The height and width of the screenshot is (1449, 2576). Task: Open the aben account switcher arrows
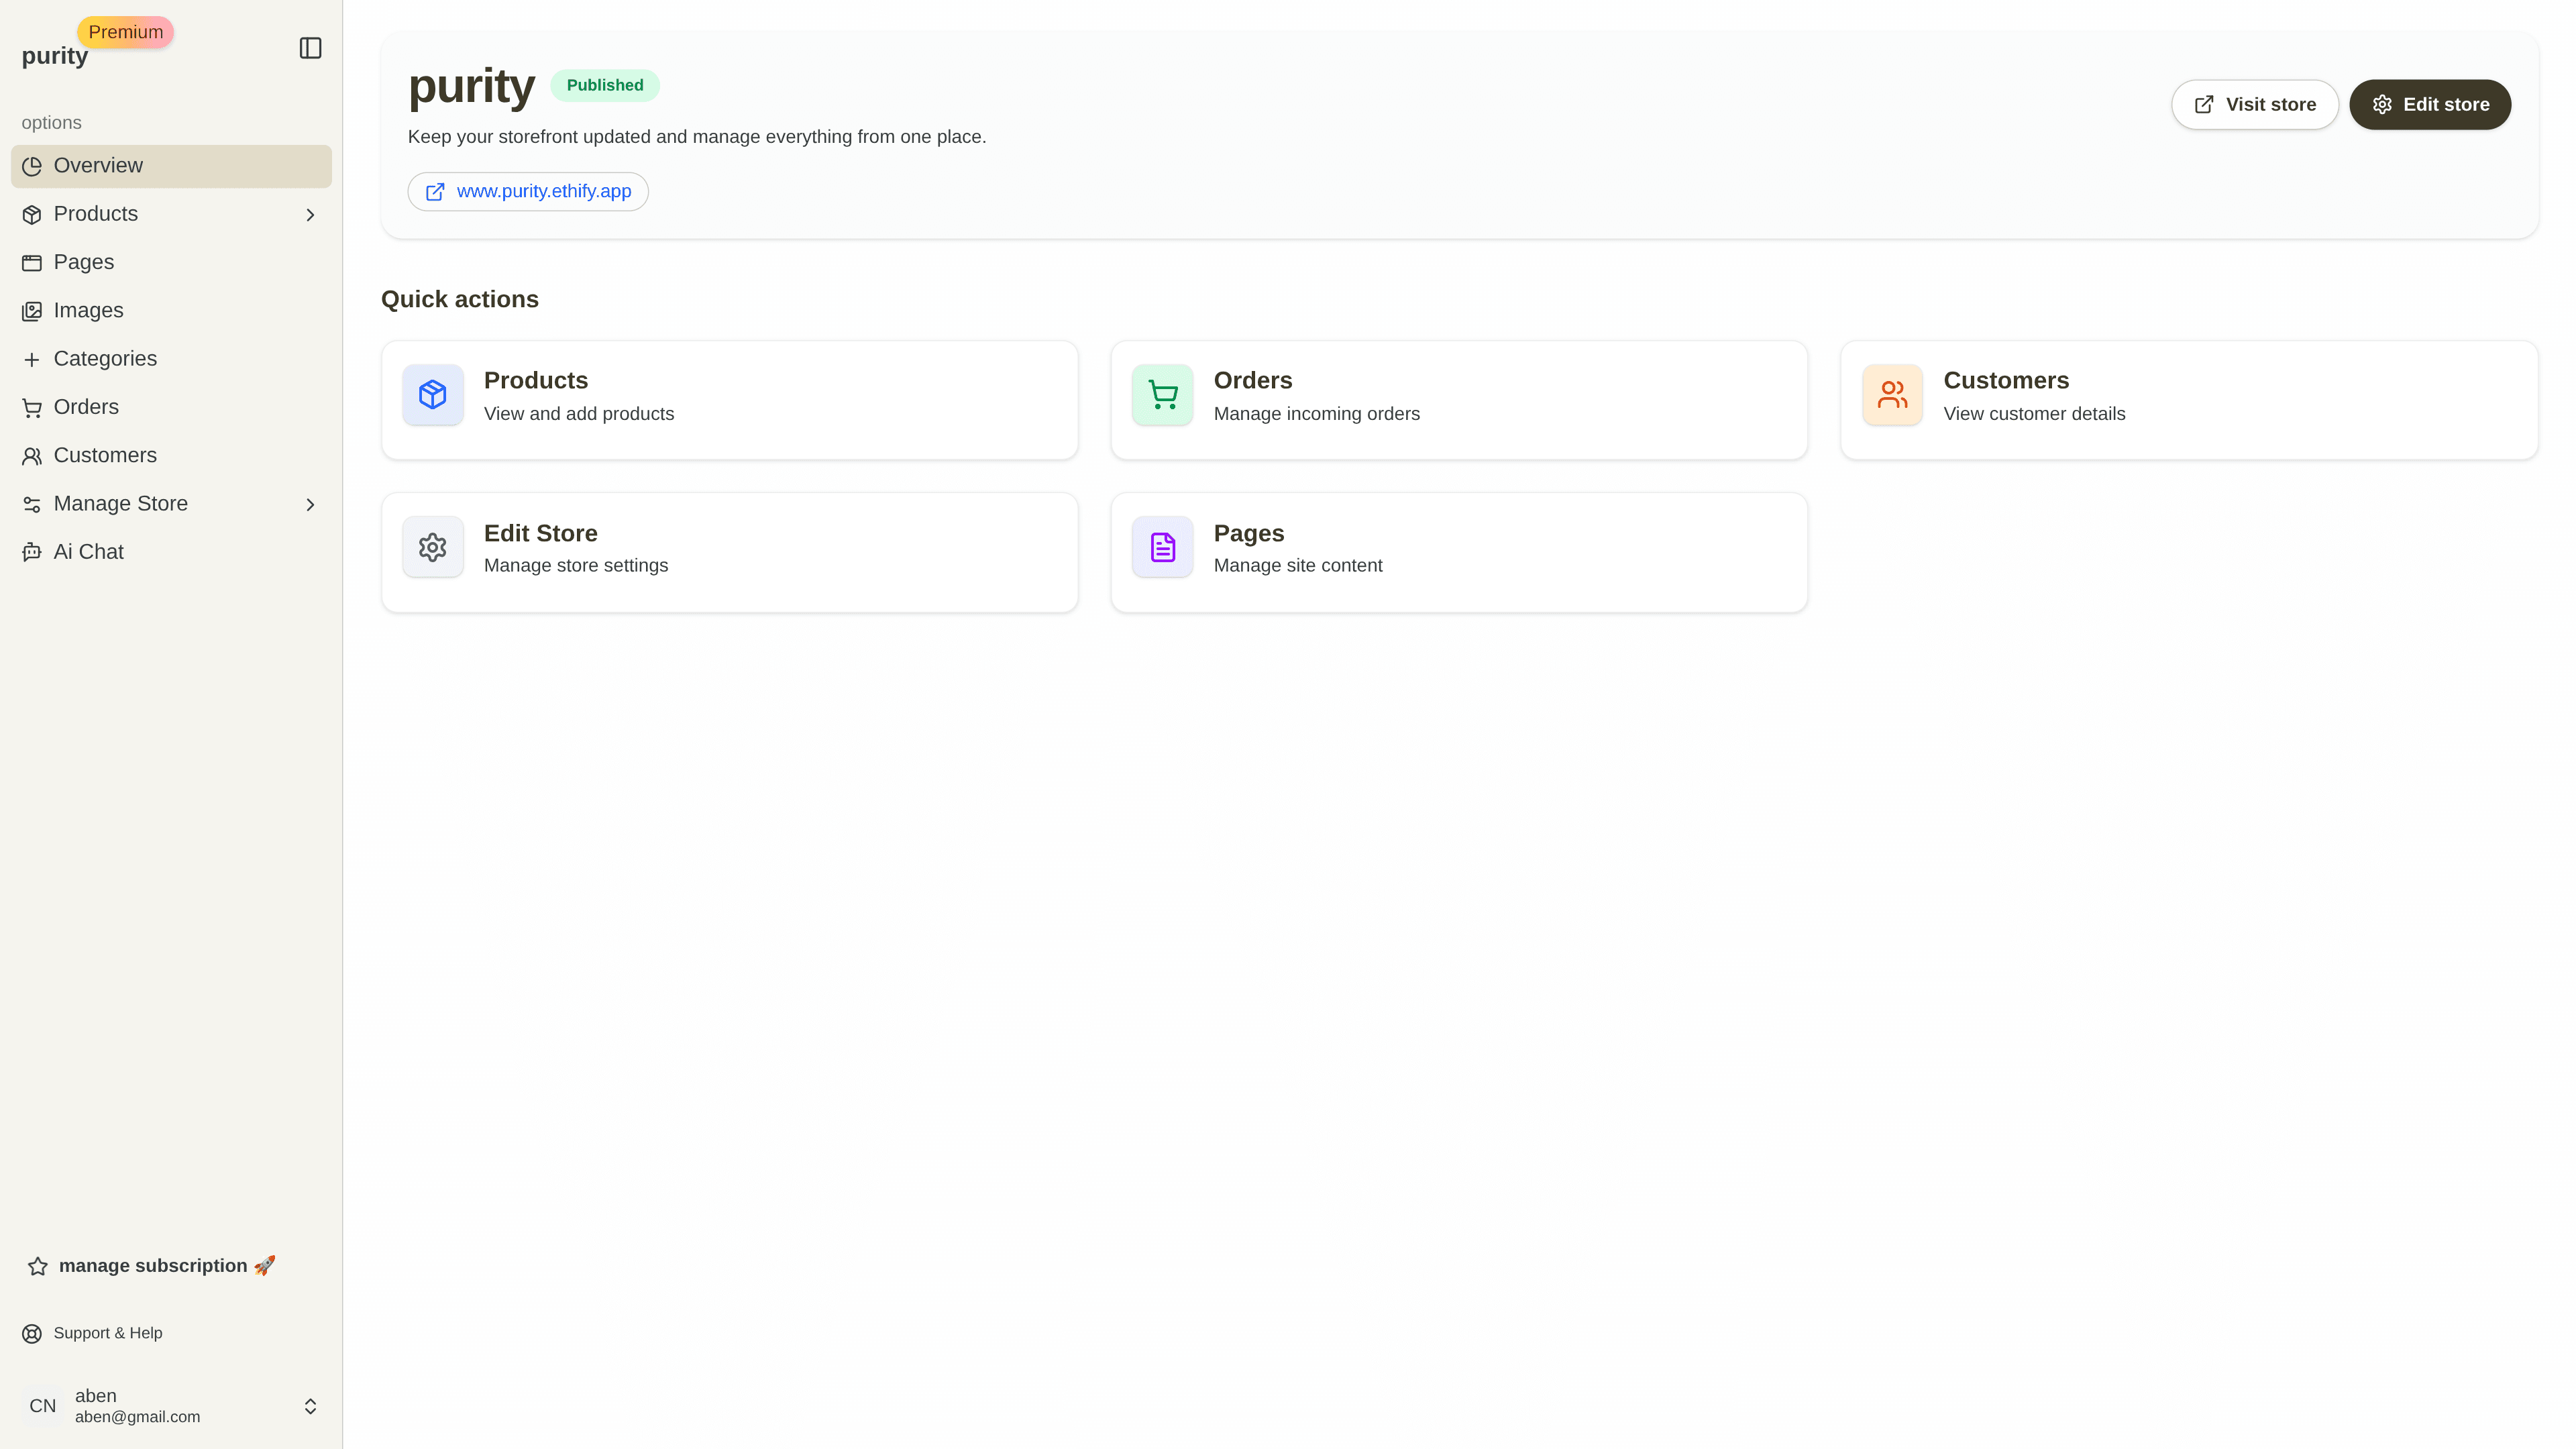click(310, 1406)
